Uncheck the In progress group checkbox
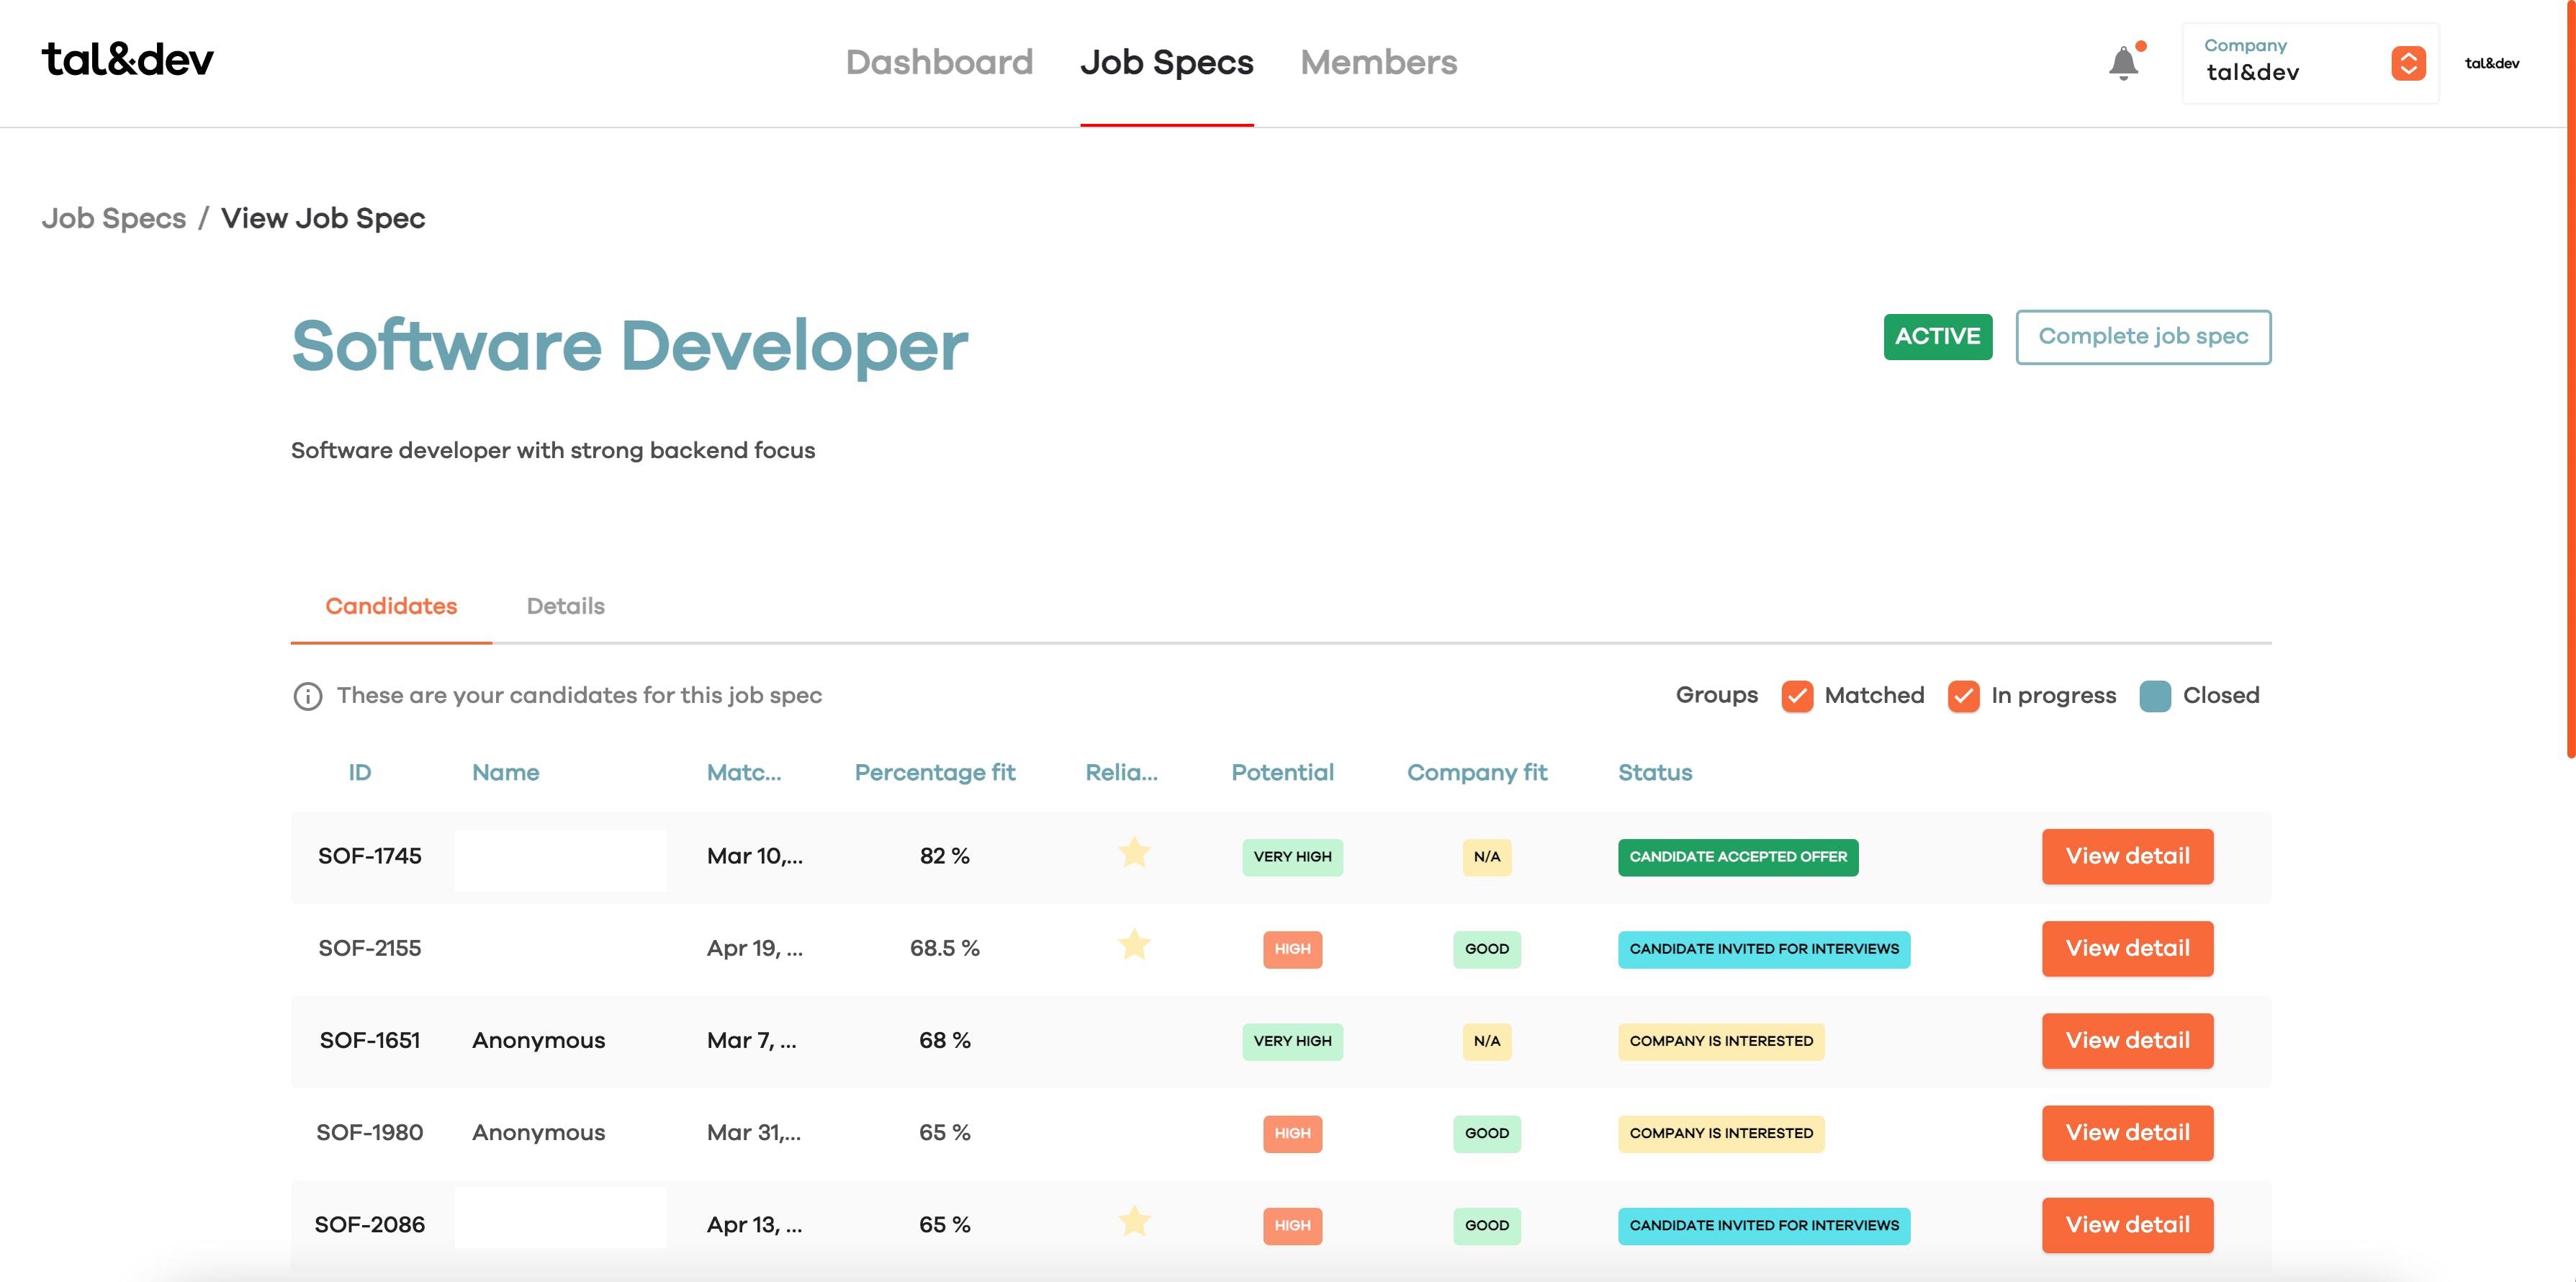 coord(1963,696)
